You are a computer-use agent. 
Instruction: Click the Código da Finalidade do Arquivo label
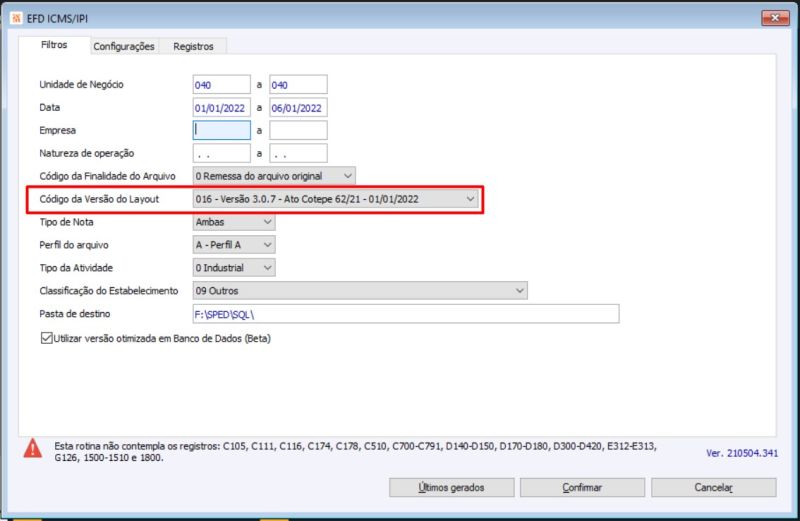click(107, 176)
